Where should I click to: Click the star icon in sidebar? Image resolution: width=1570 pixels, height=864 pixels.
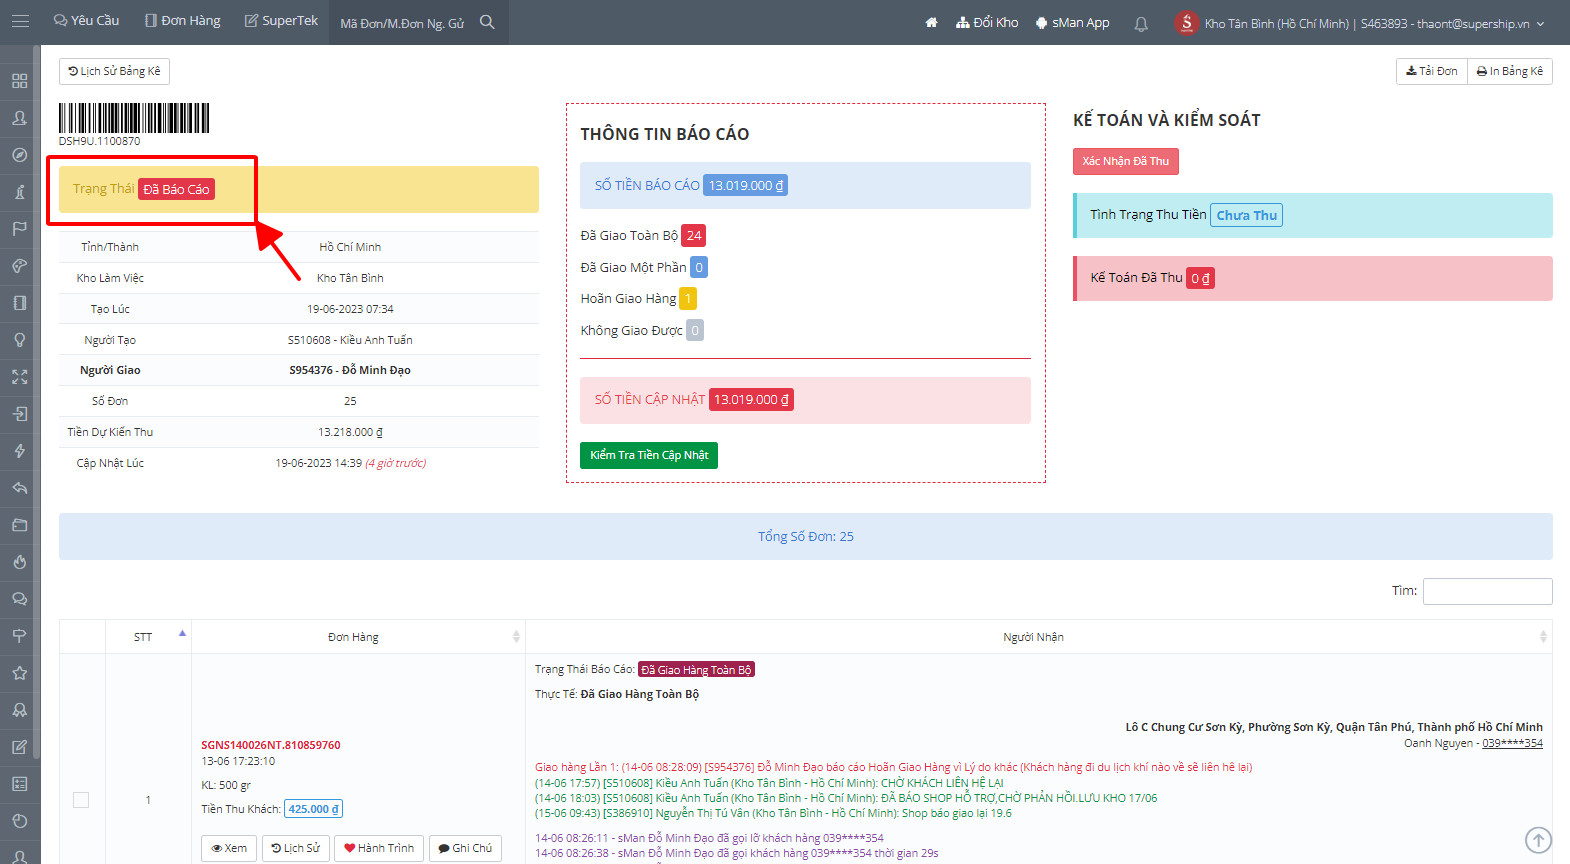[x=19, y=673]
